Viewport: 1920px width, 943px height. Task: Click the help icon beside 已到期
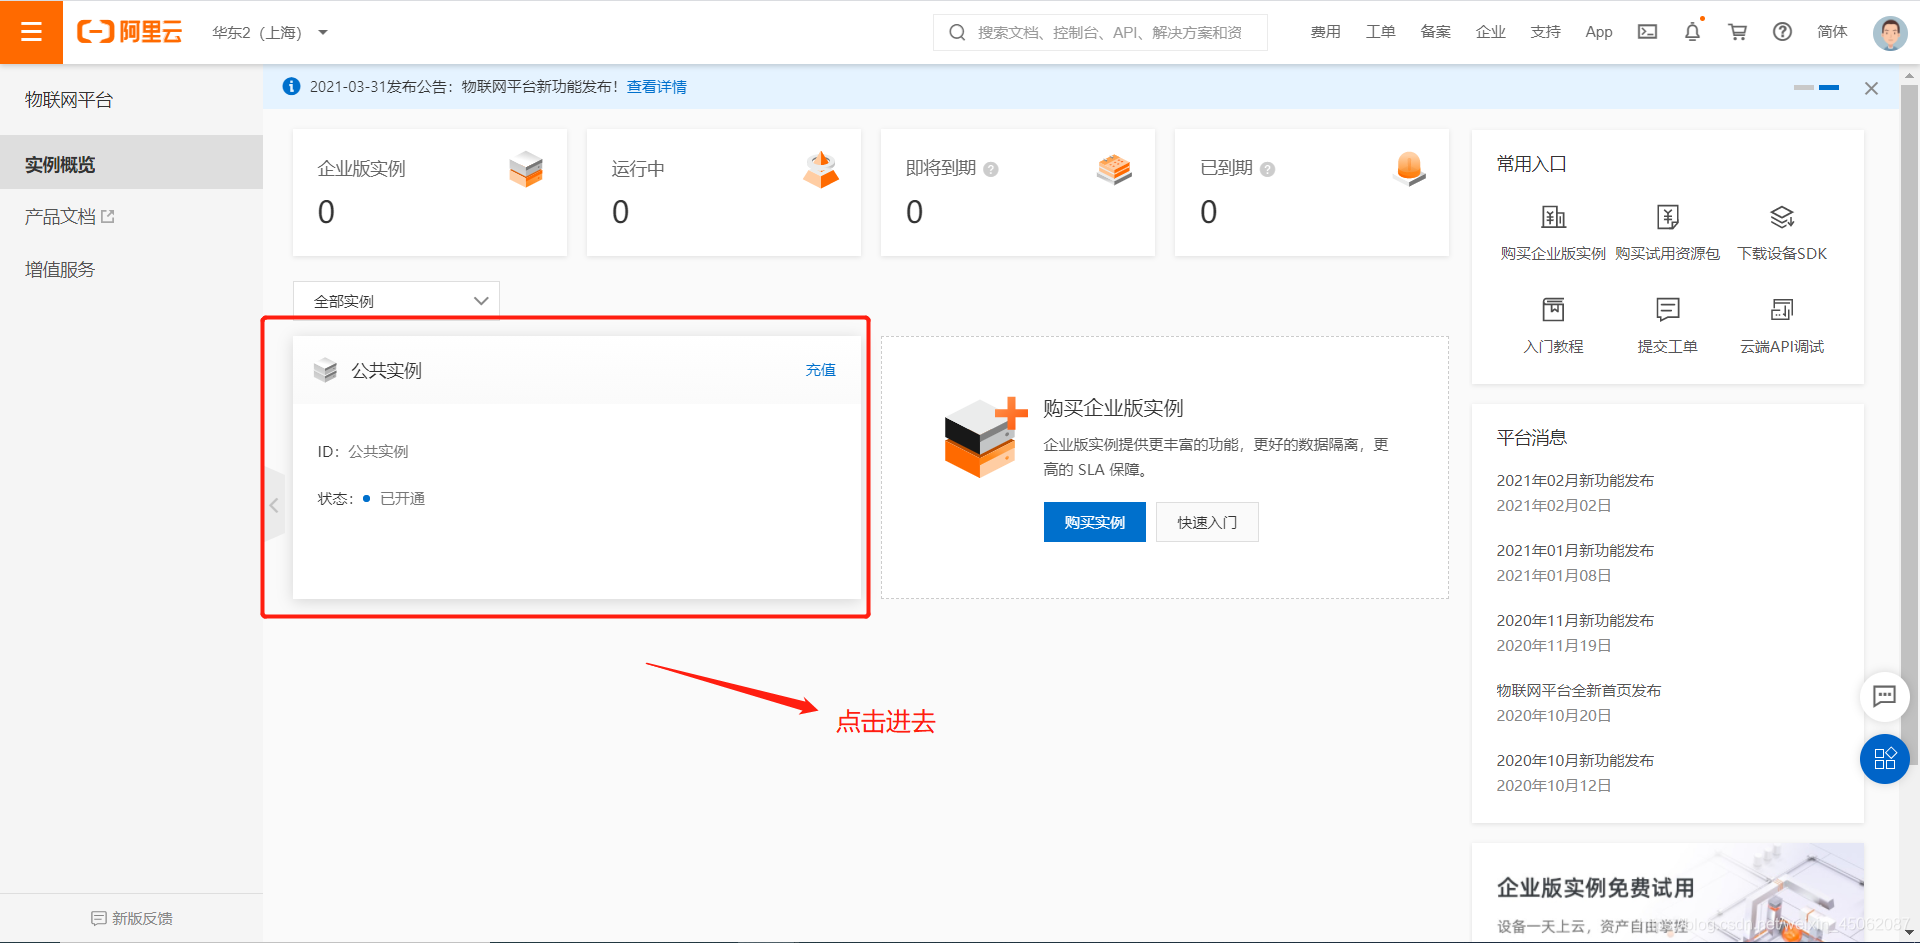point(1268,169)
